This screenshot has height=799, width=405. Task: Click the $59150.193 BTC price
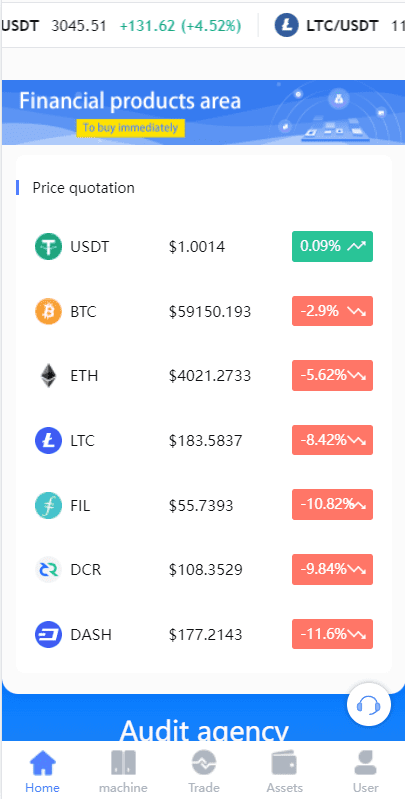pos(210,311)
